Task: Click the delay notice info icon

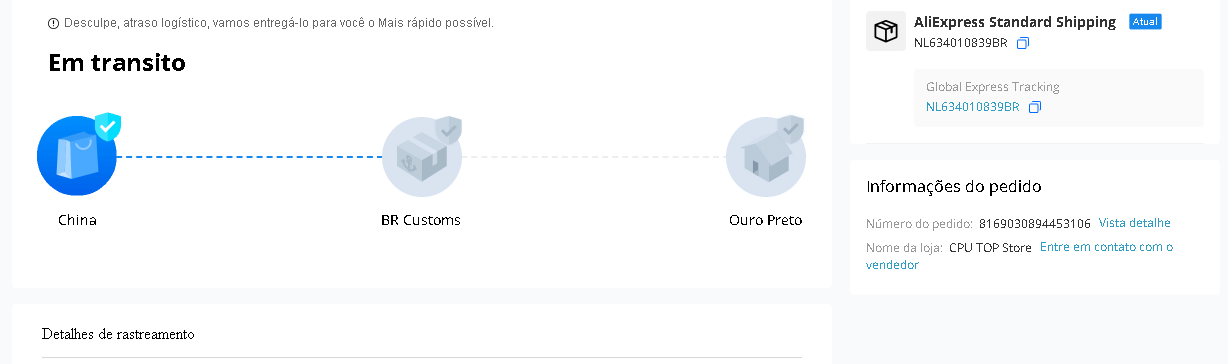Action: [x=53, y=23]
